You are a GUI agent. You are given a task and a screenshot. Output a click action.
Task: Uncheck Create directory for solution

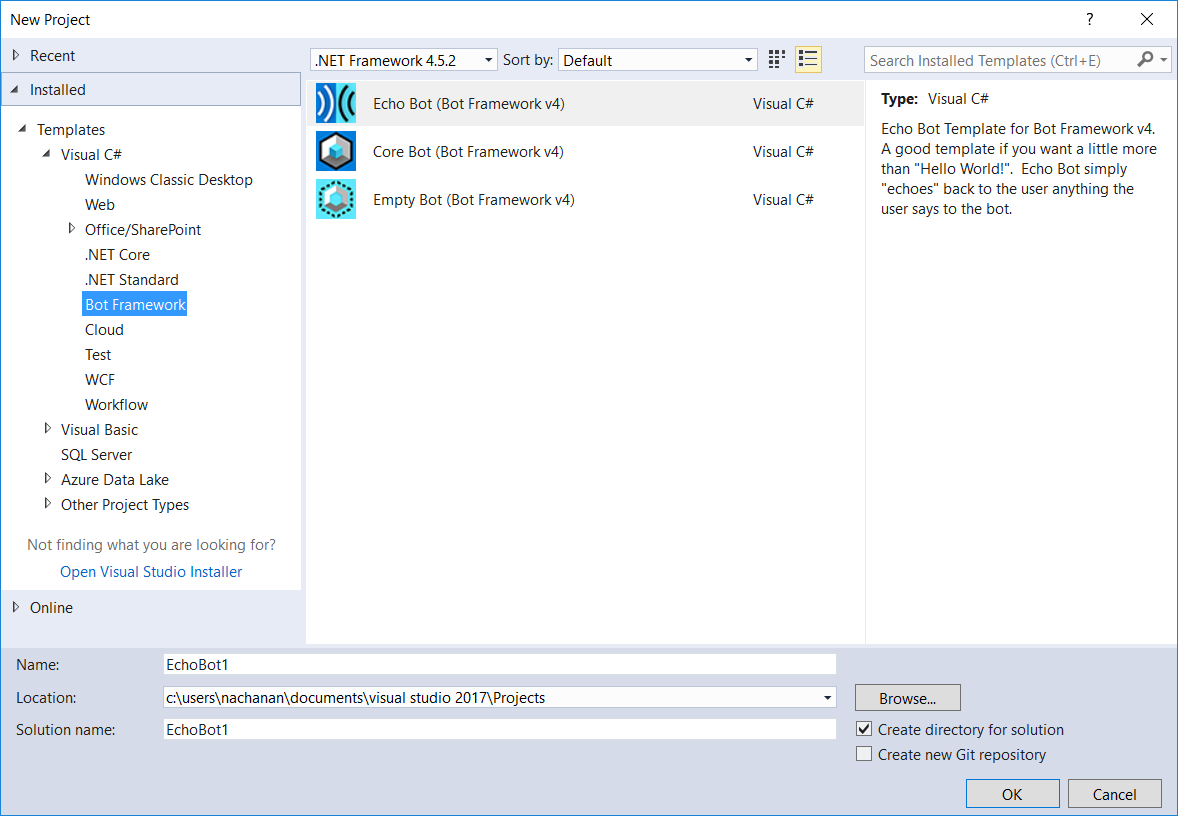point(865,730)
